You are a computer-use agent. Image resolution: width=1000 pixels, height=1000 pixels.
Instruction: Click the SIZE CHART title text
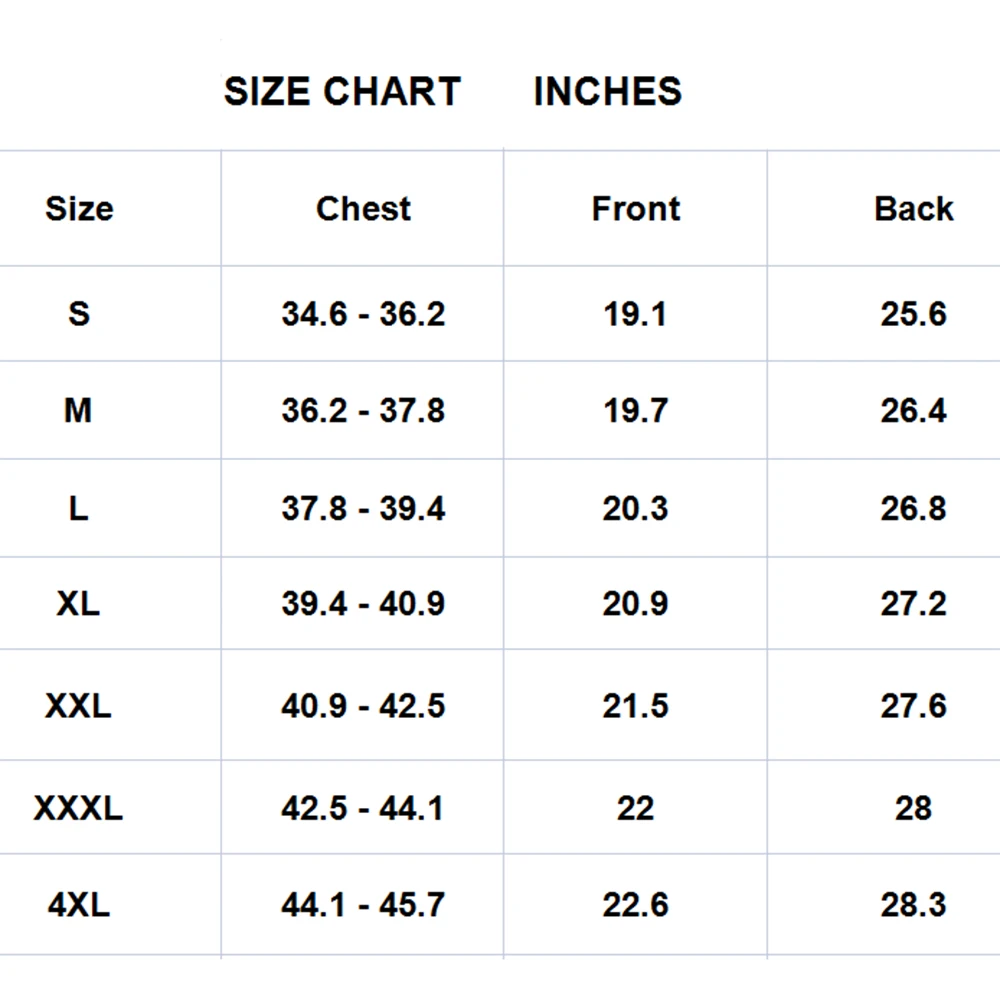[x=341, y=92]
